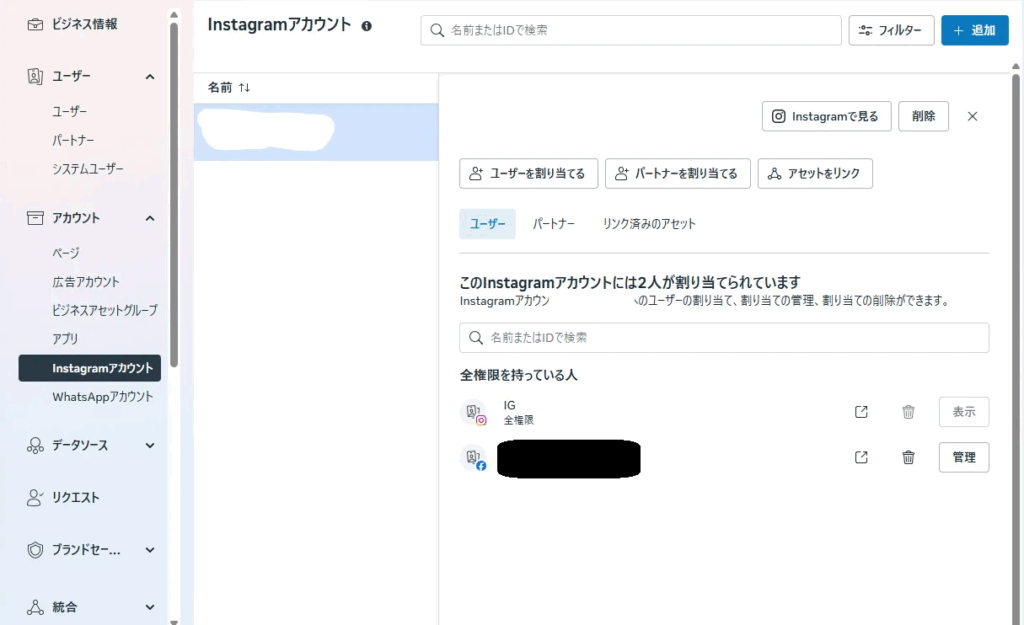Expand the データソース sidebar section
1024x625 pixels.
[150, 446]
